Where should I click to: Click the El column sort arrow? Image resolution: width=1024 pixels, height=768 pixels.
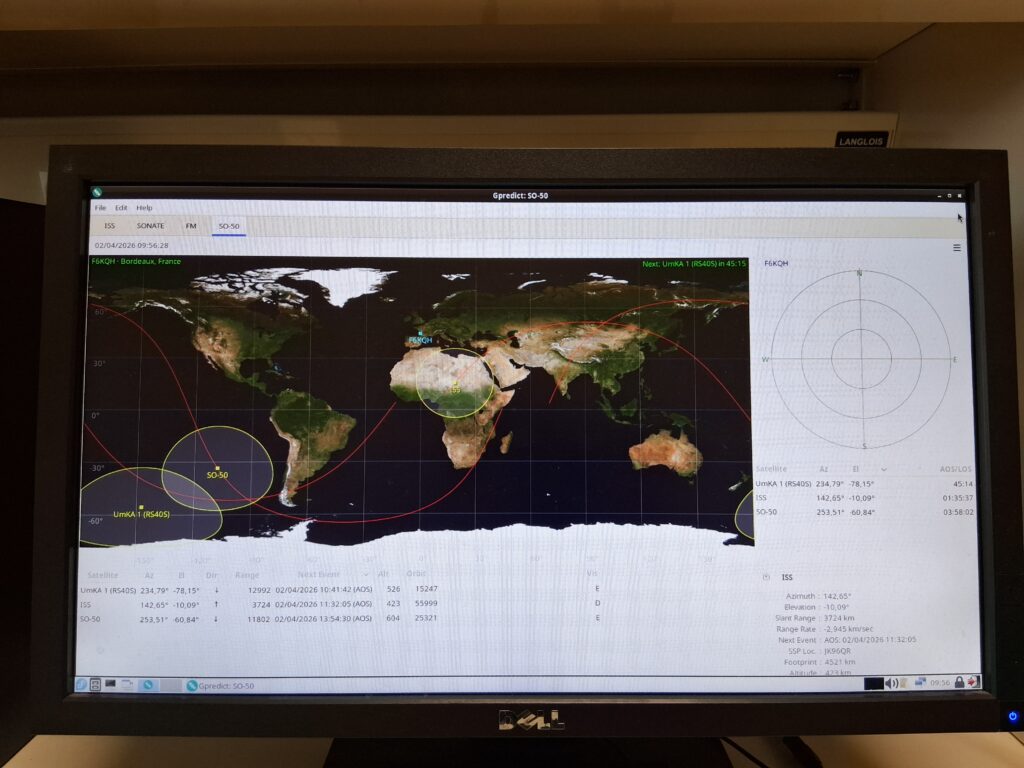pyautogui.click(x=883, y=468)
